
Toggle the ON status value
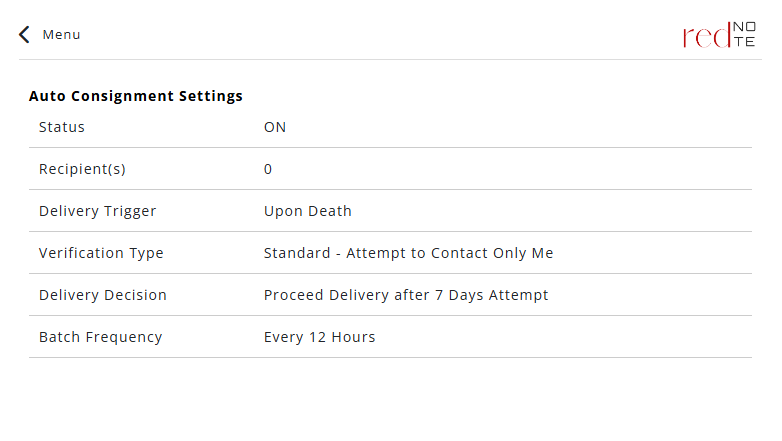(275, 127)
